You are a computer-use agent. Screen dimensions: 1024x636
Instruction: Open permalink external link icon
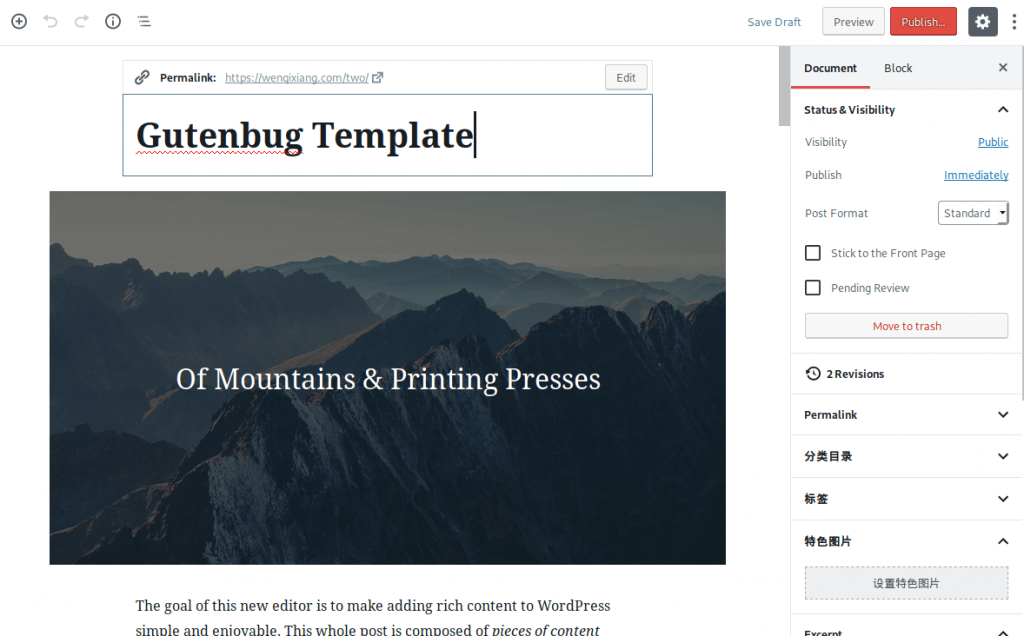pyautogui.click(x=377, y=78)
